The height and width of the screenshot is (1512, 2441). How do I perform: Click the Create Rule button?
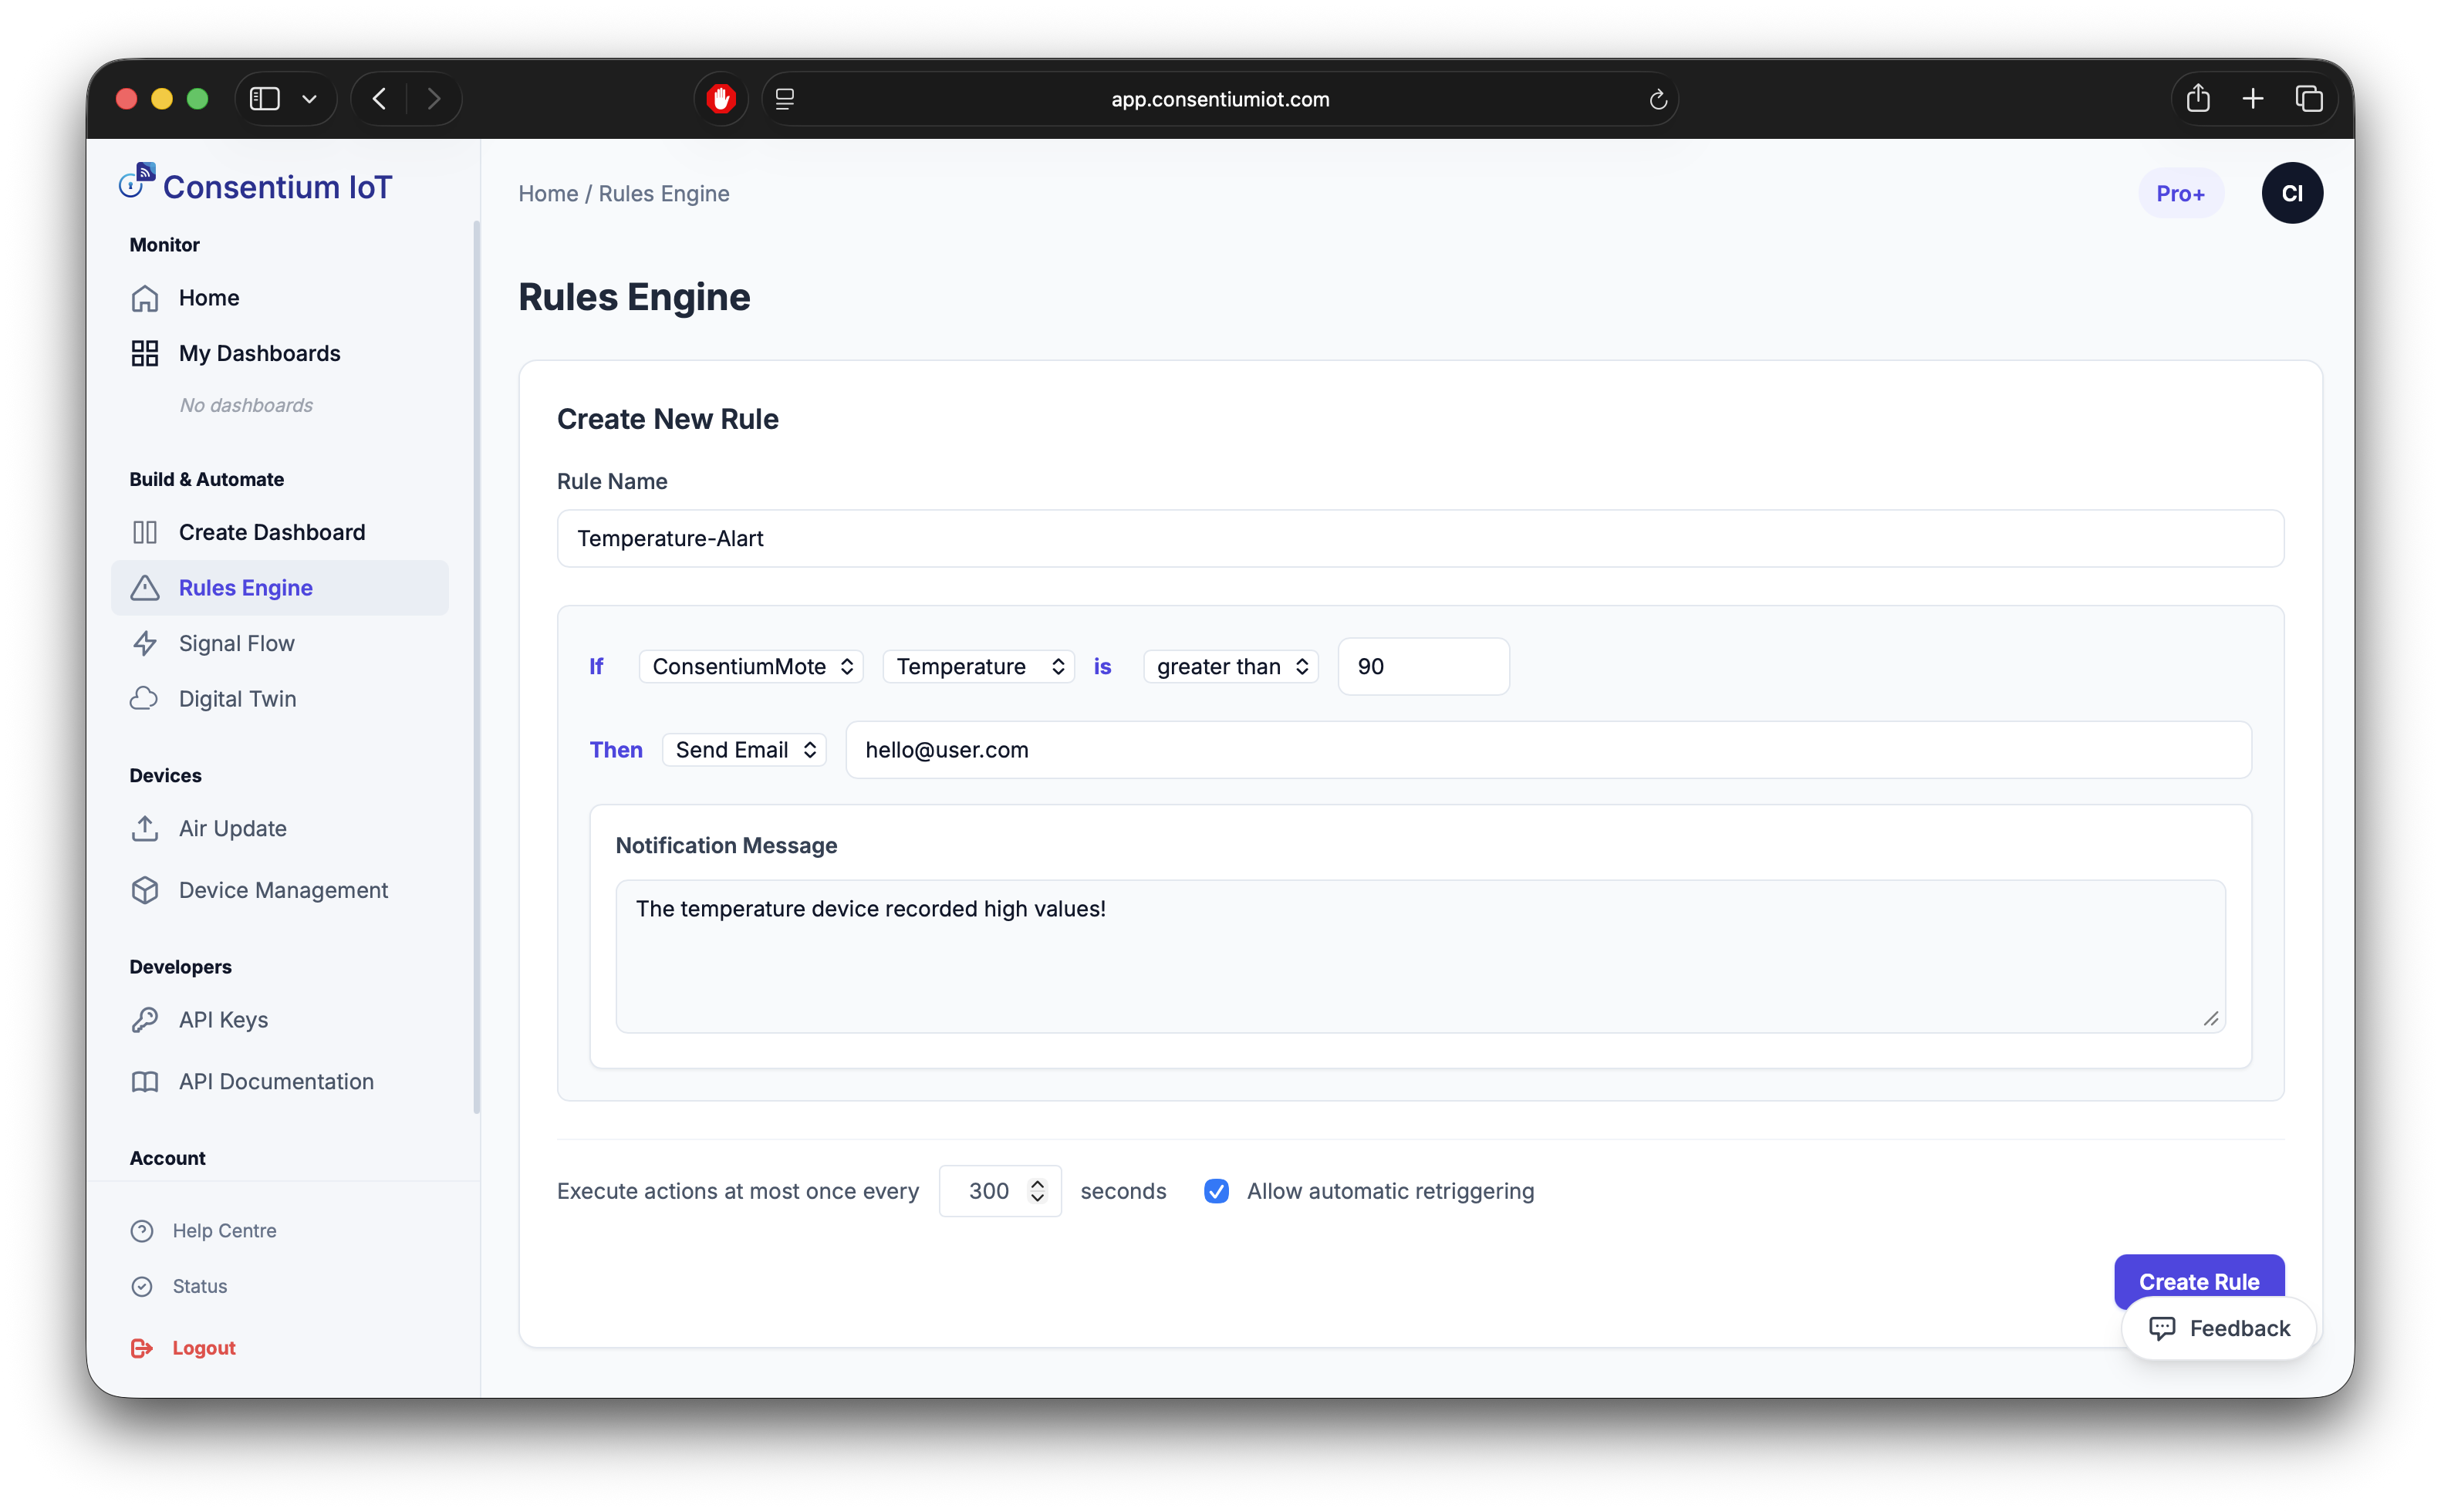coord(2199,1281)
